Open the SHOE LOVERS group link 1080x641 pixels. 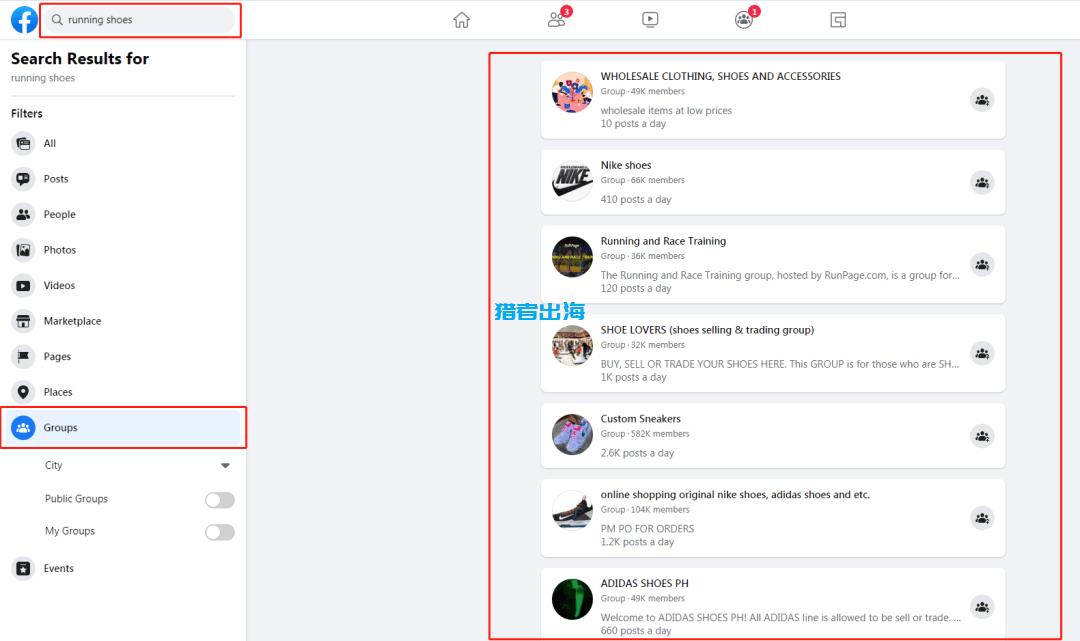(707, 330)
